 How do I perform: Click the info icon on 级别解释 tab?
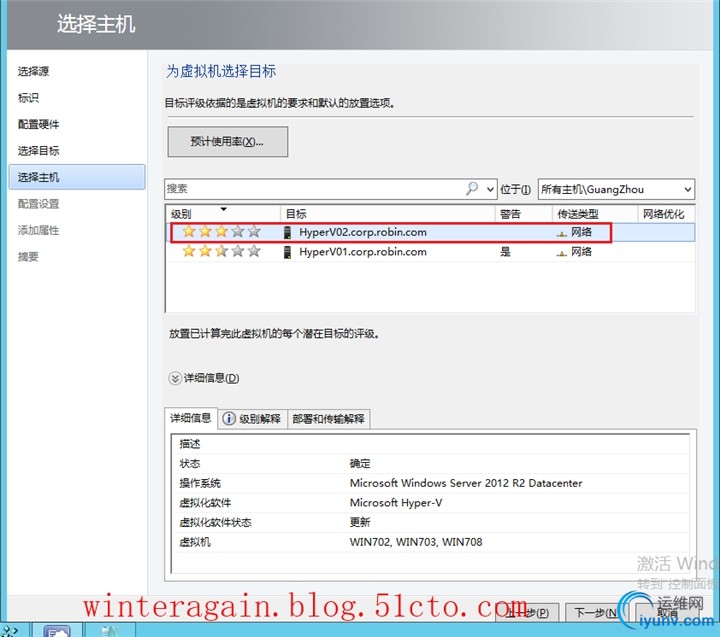coord(229,418)
